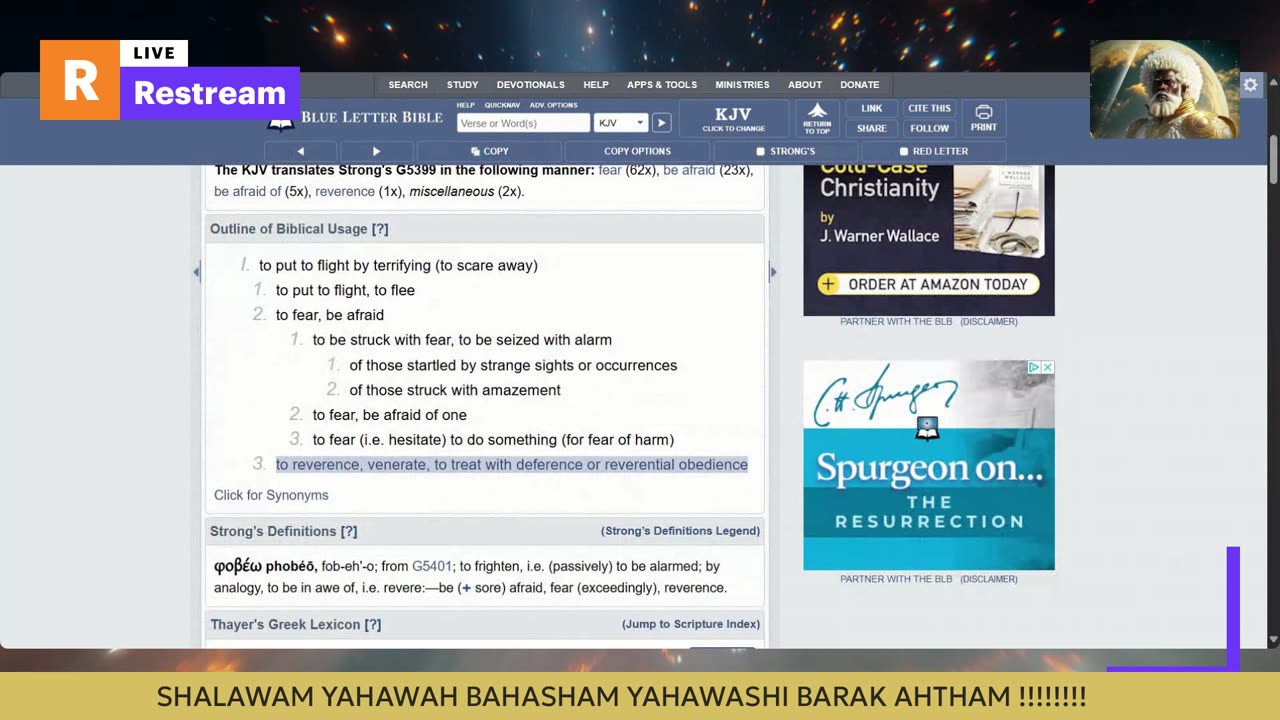Click 'to fear, be afraid of one'
The image size is (1280, 720).
point(389,415)
